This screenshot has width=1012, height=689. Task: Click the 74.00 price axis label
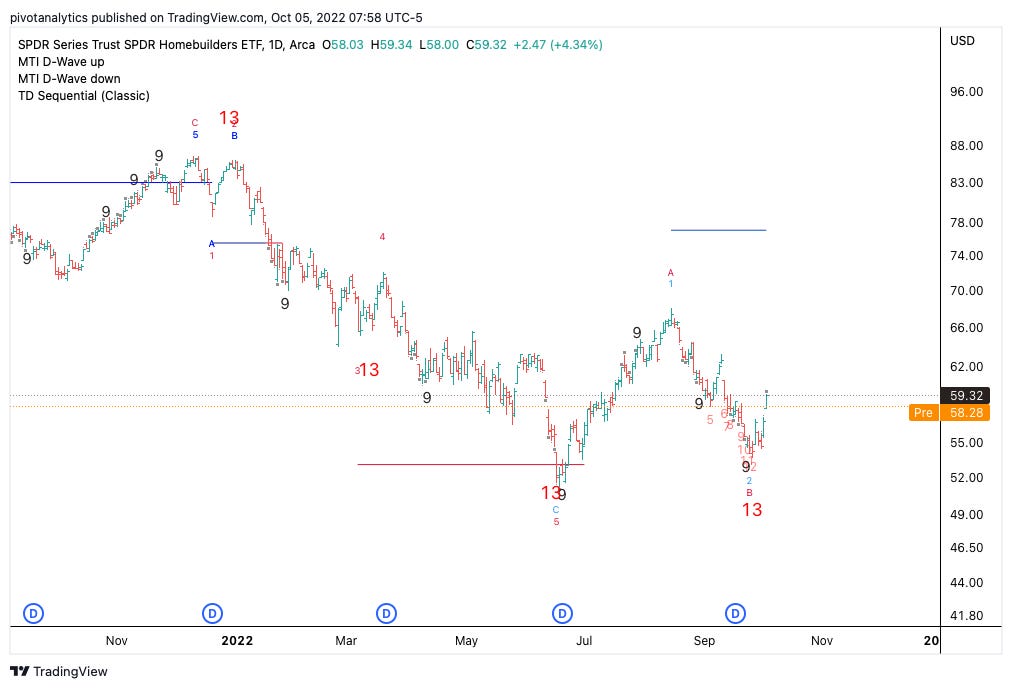click(966, 255)
